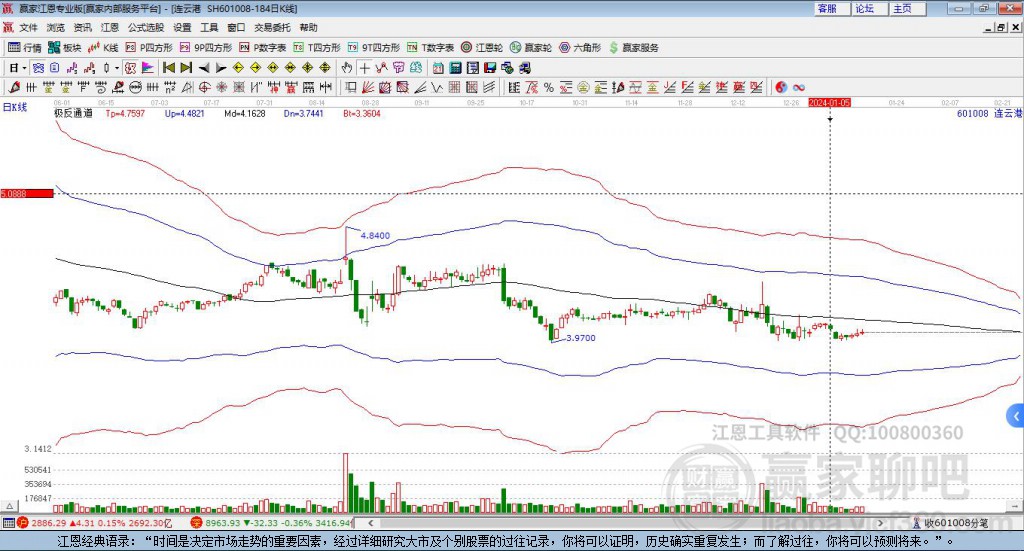
Task: Select the circled crosshair target tool
Action: click(204, 87)
